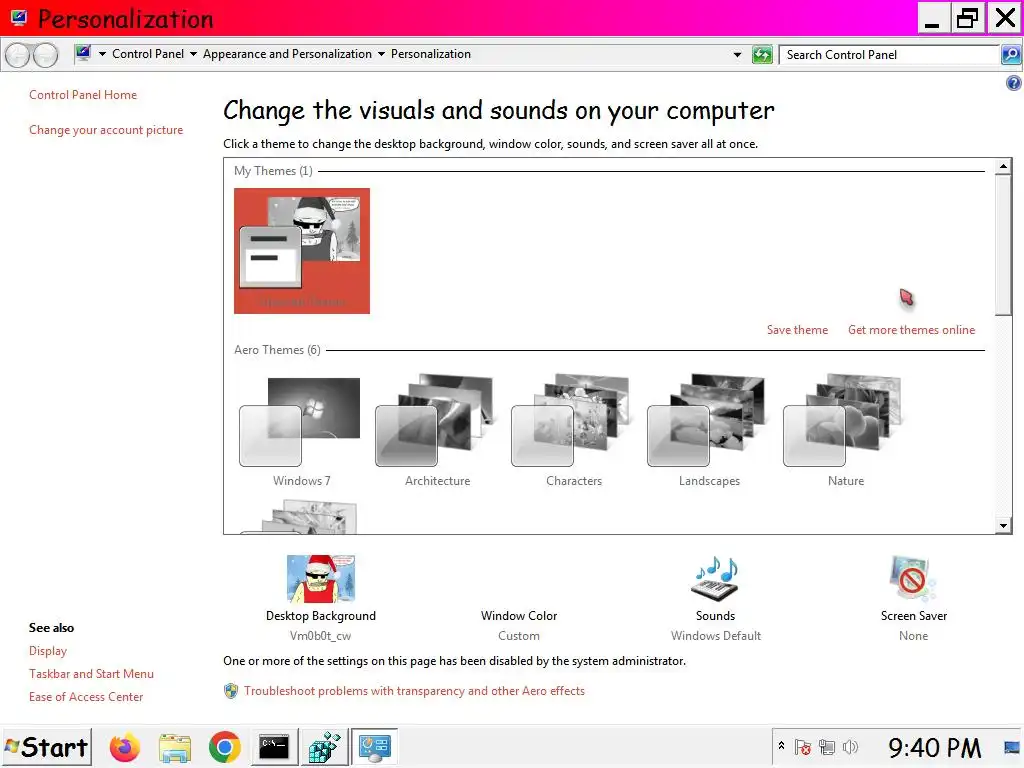Click the shield icon beside Troubleshoot link

(231, 691)
